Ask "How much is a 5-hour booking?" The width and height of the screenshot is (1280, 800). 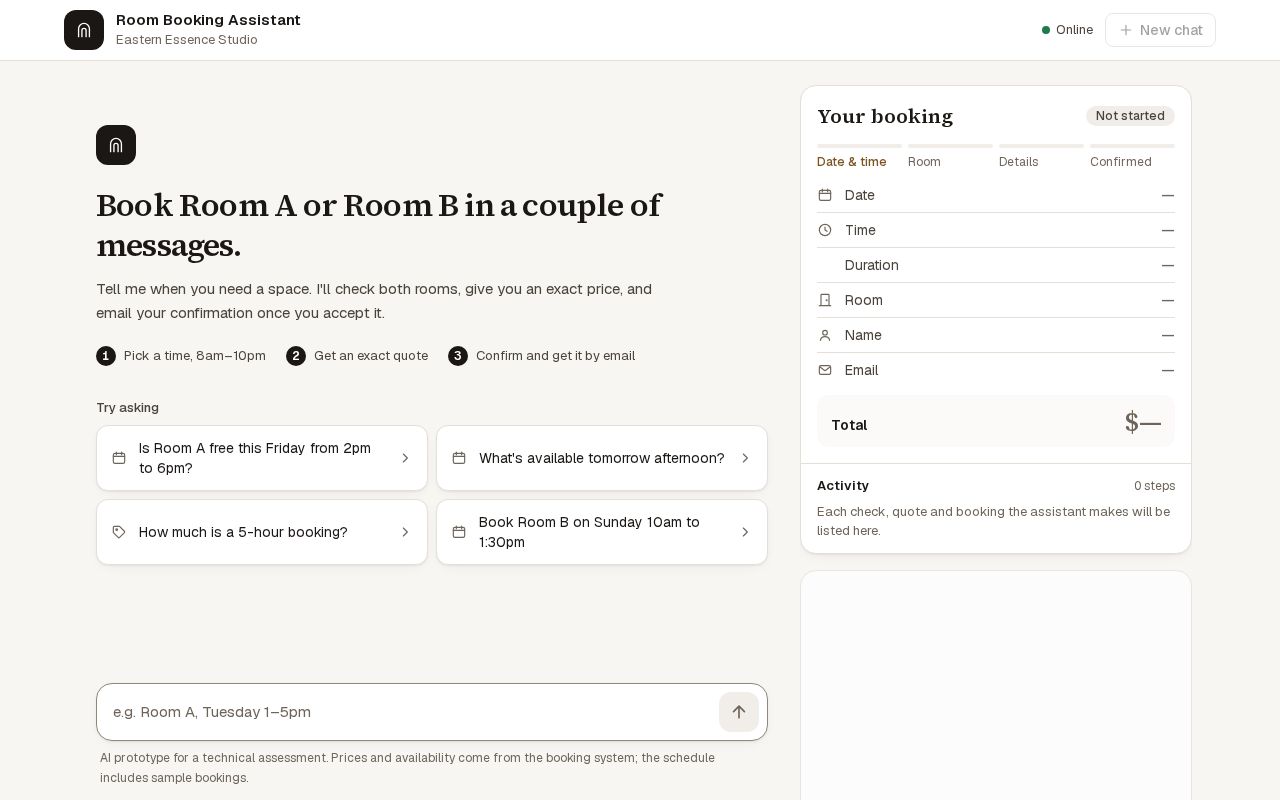tap(262, 532)
